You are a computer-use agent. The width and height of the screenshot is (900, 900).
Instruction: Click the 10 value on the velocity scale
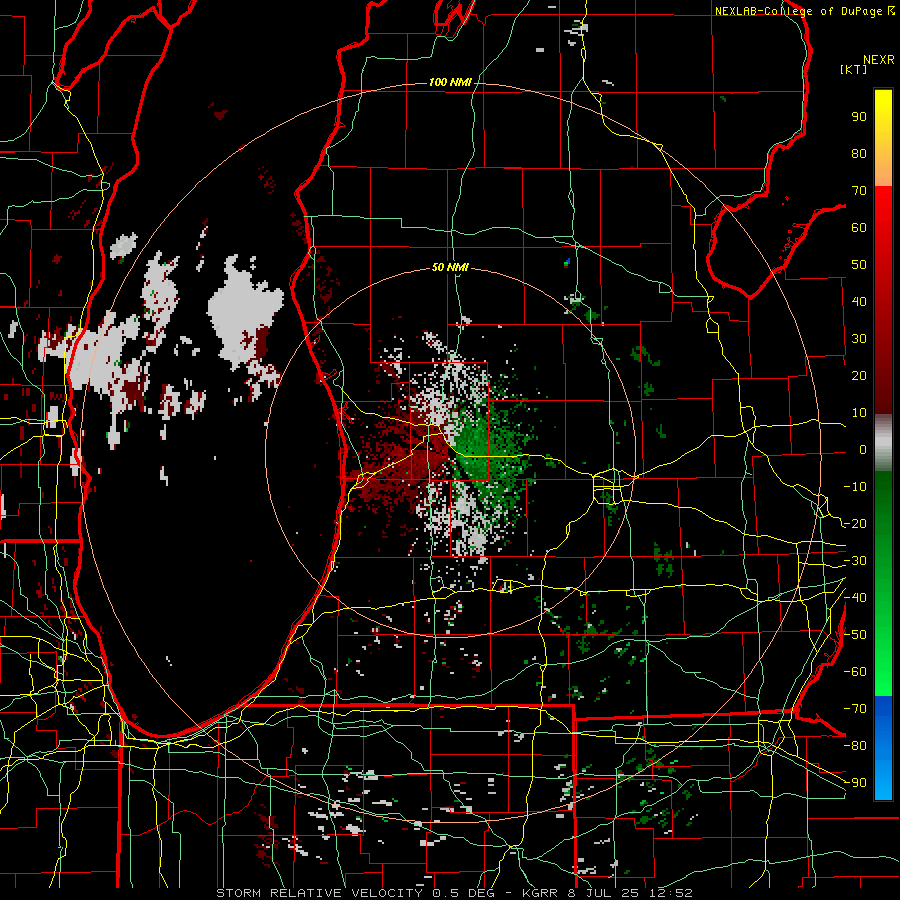point(859,413)
